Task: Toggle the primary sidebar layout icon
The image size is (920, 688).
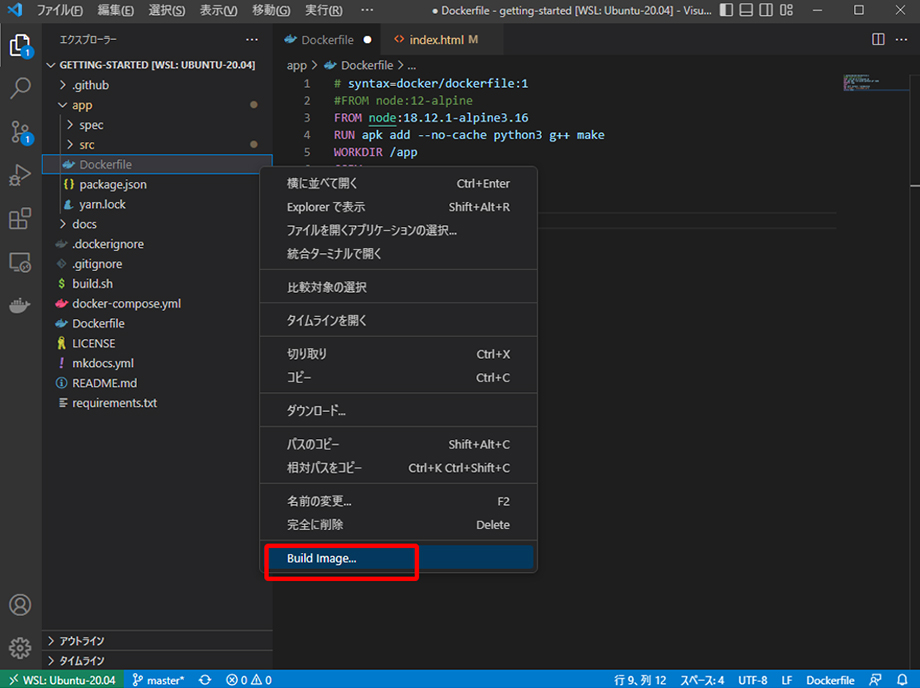Action: (726, 10)
